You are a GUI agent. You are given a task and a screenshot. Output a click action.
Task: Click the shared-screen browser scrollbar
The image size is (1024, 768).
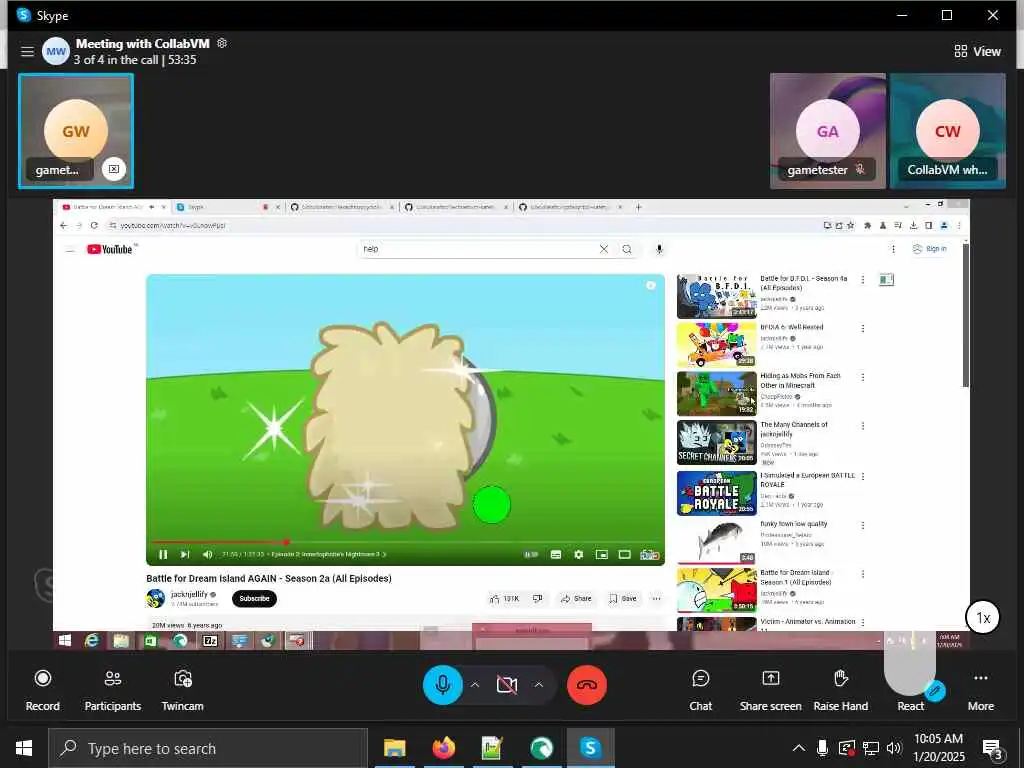pos(965,317)
